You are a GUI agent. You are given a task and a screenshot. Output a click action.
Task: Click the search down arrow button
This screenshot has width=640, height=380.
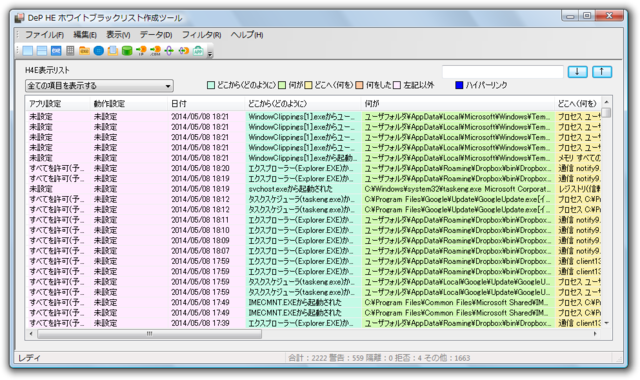(x=578, y=72)
